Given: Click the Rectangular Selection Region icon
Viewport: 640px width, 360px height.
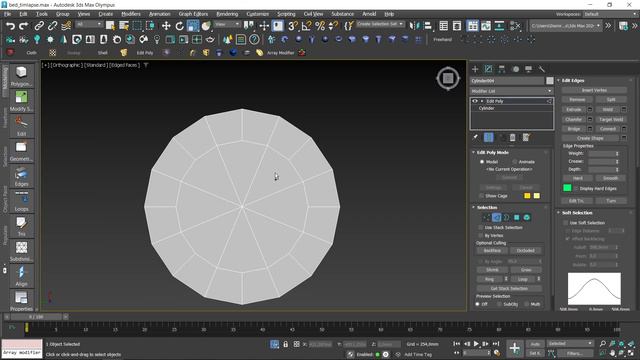Looking at the screenshot, I should tap(137, 26).
